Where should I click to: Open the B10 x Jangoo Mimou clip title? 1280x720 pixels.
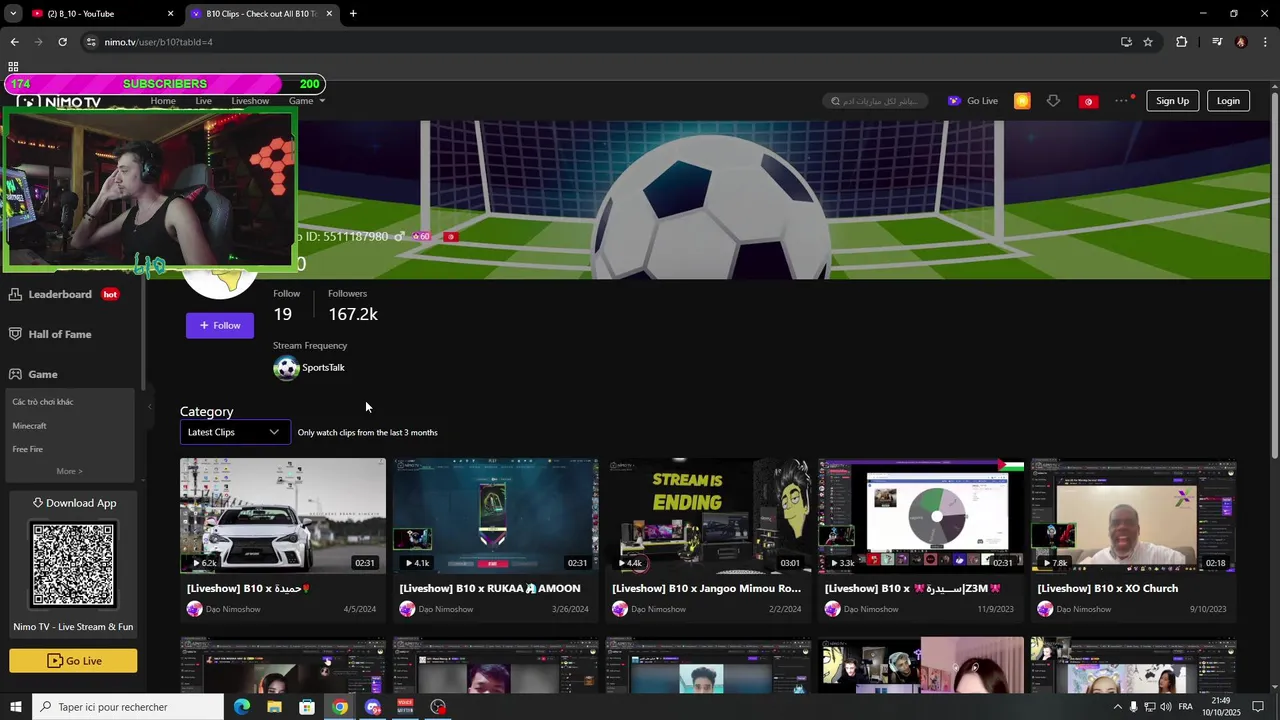pyautogui.click(x=706, y=589)
